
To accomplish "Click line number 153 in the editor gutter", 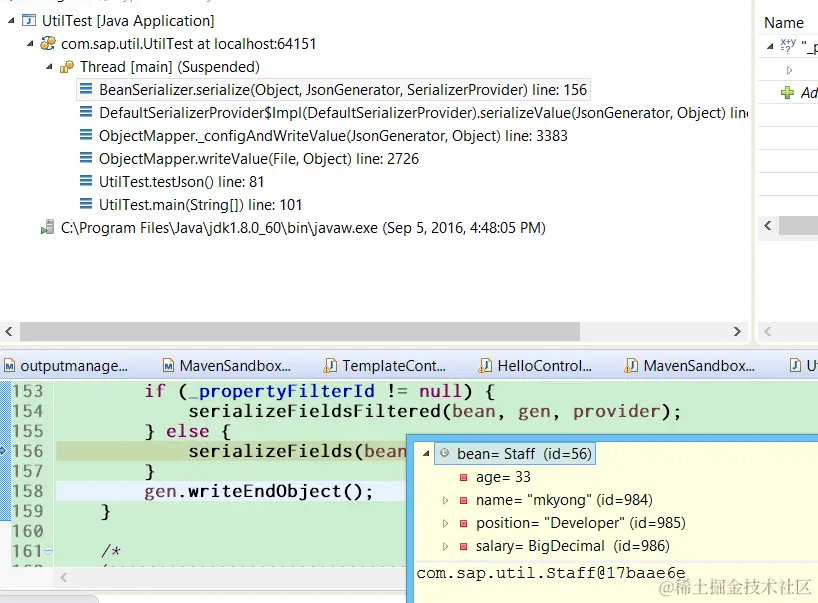I will [x=28, y=391].
